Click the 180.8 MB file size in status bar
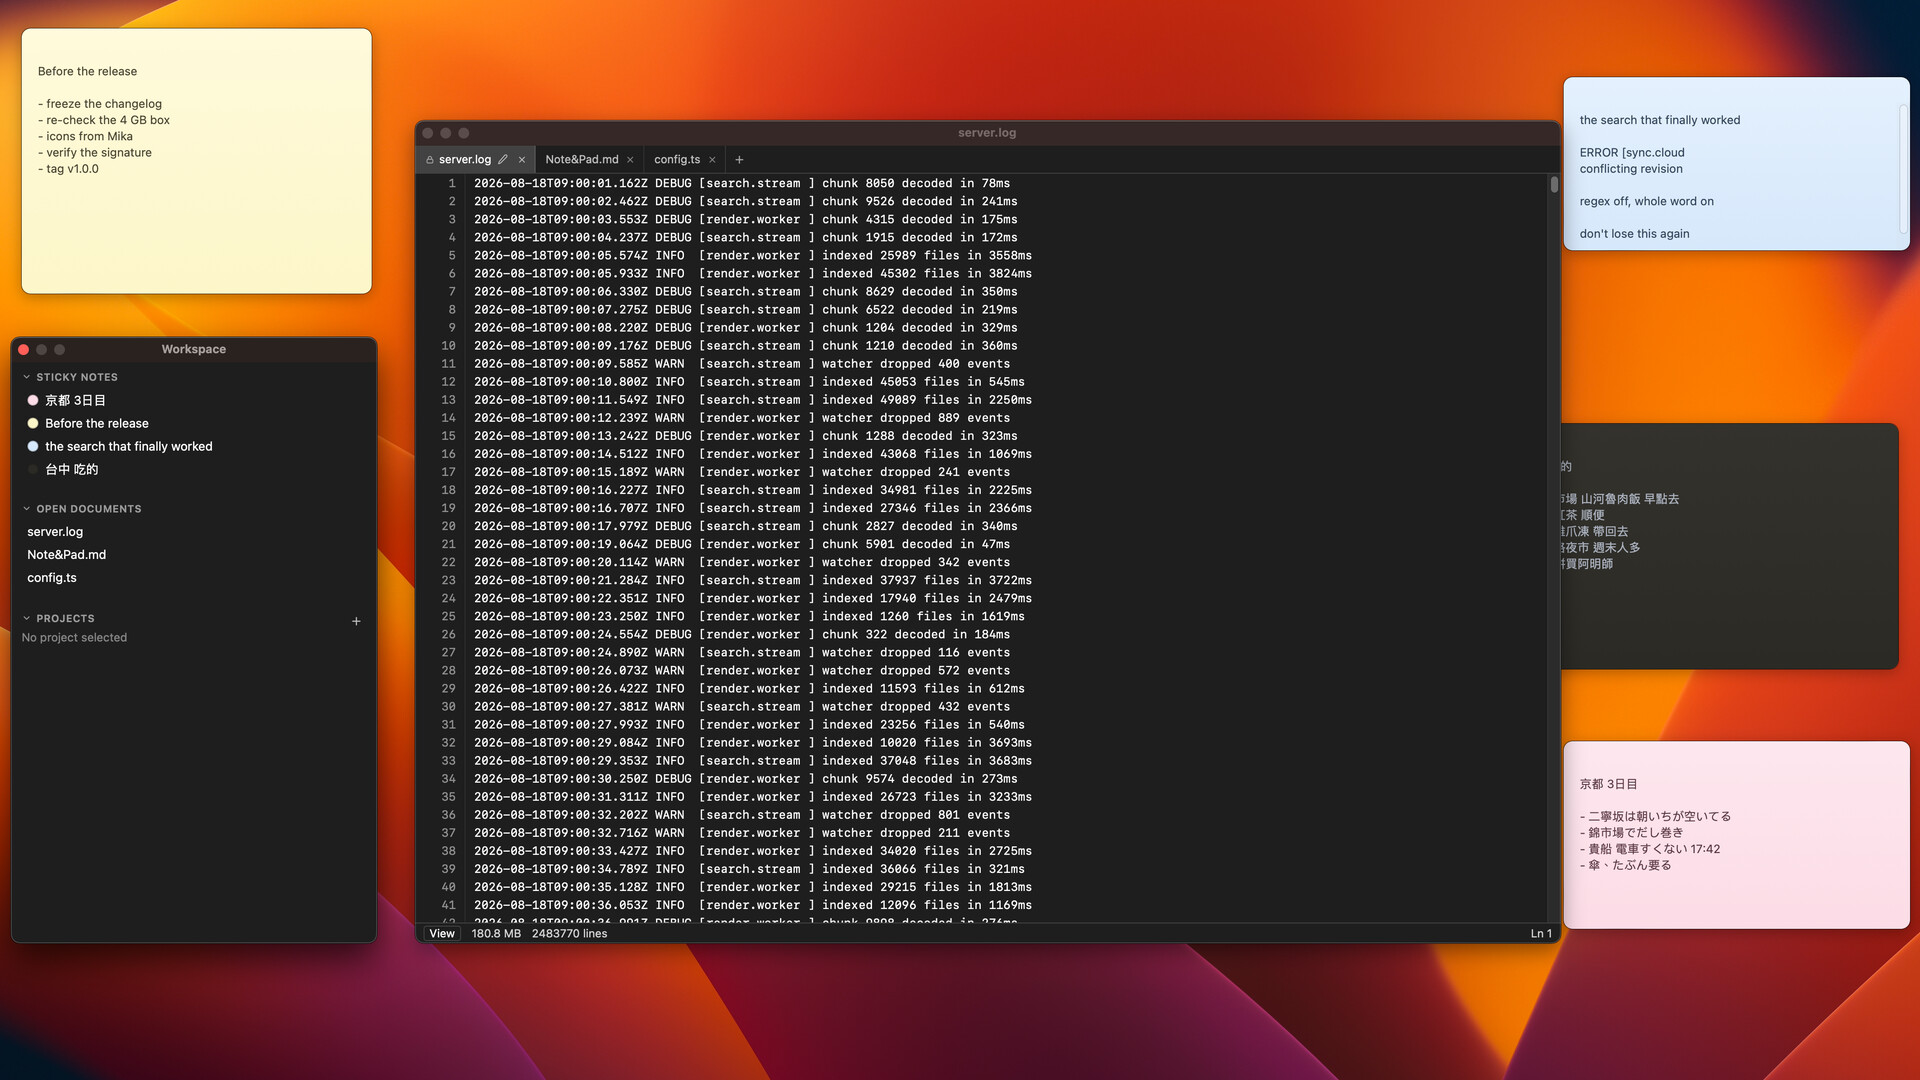 tap(496, 934)
